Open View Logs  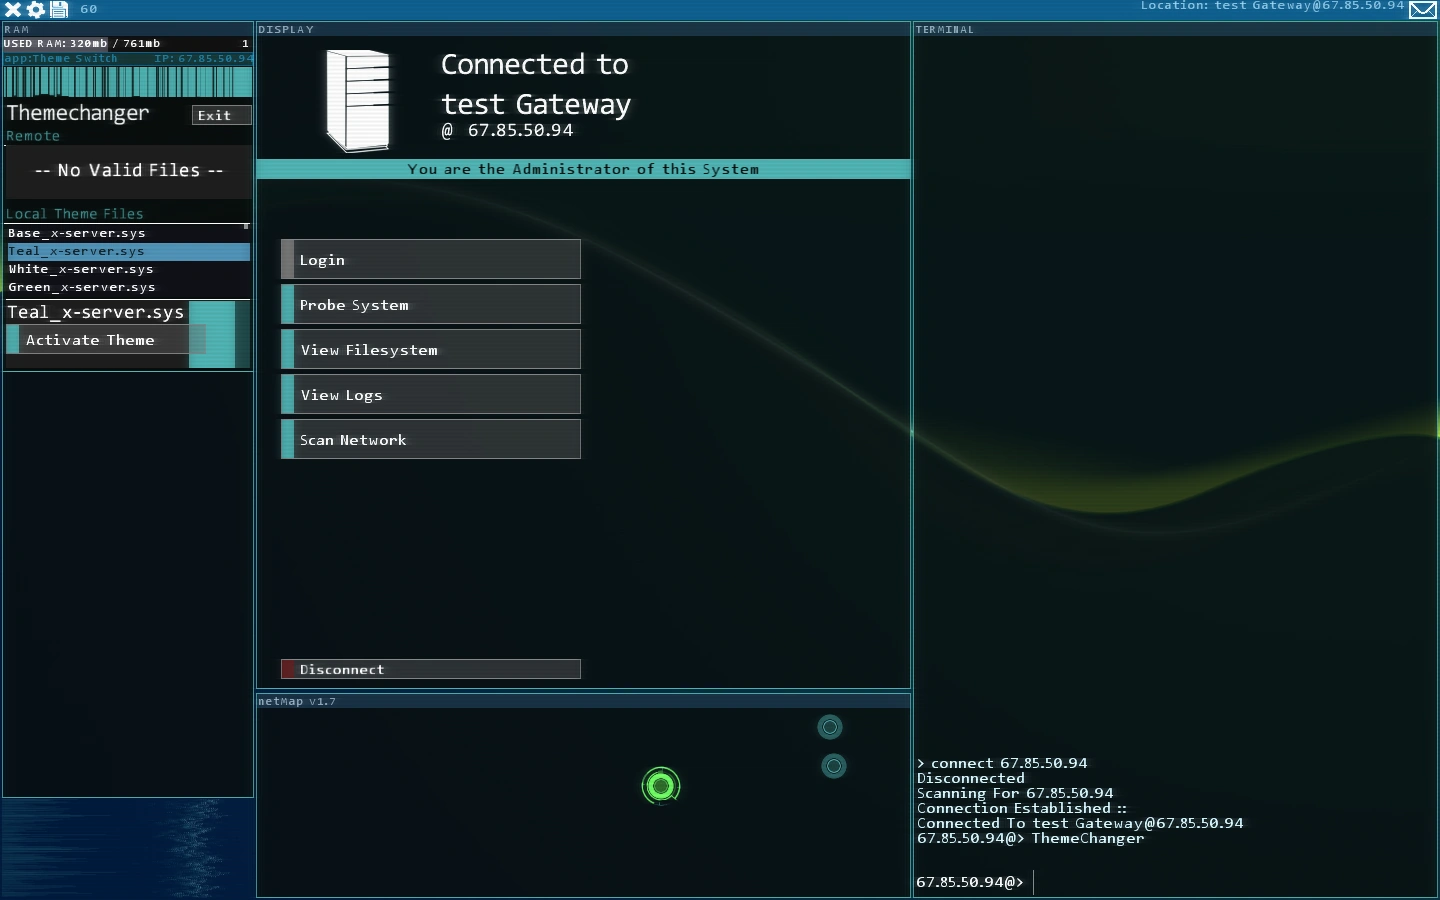[431, 394]
